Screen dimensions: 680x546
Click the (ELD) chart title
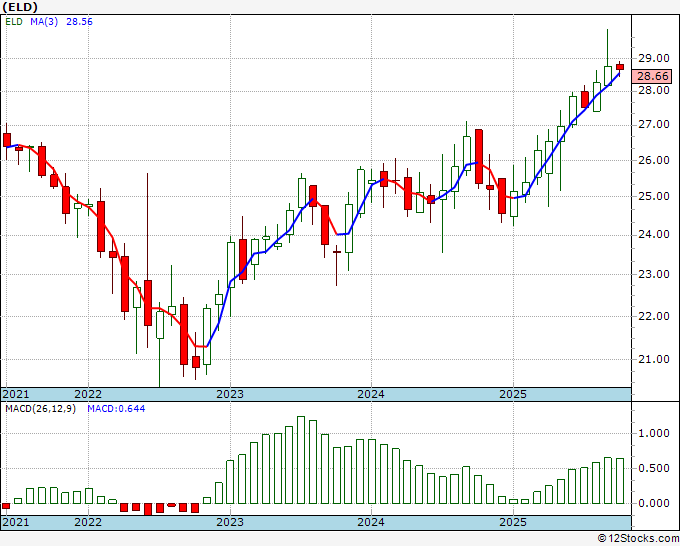20,7
